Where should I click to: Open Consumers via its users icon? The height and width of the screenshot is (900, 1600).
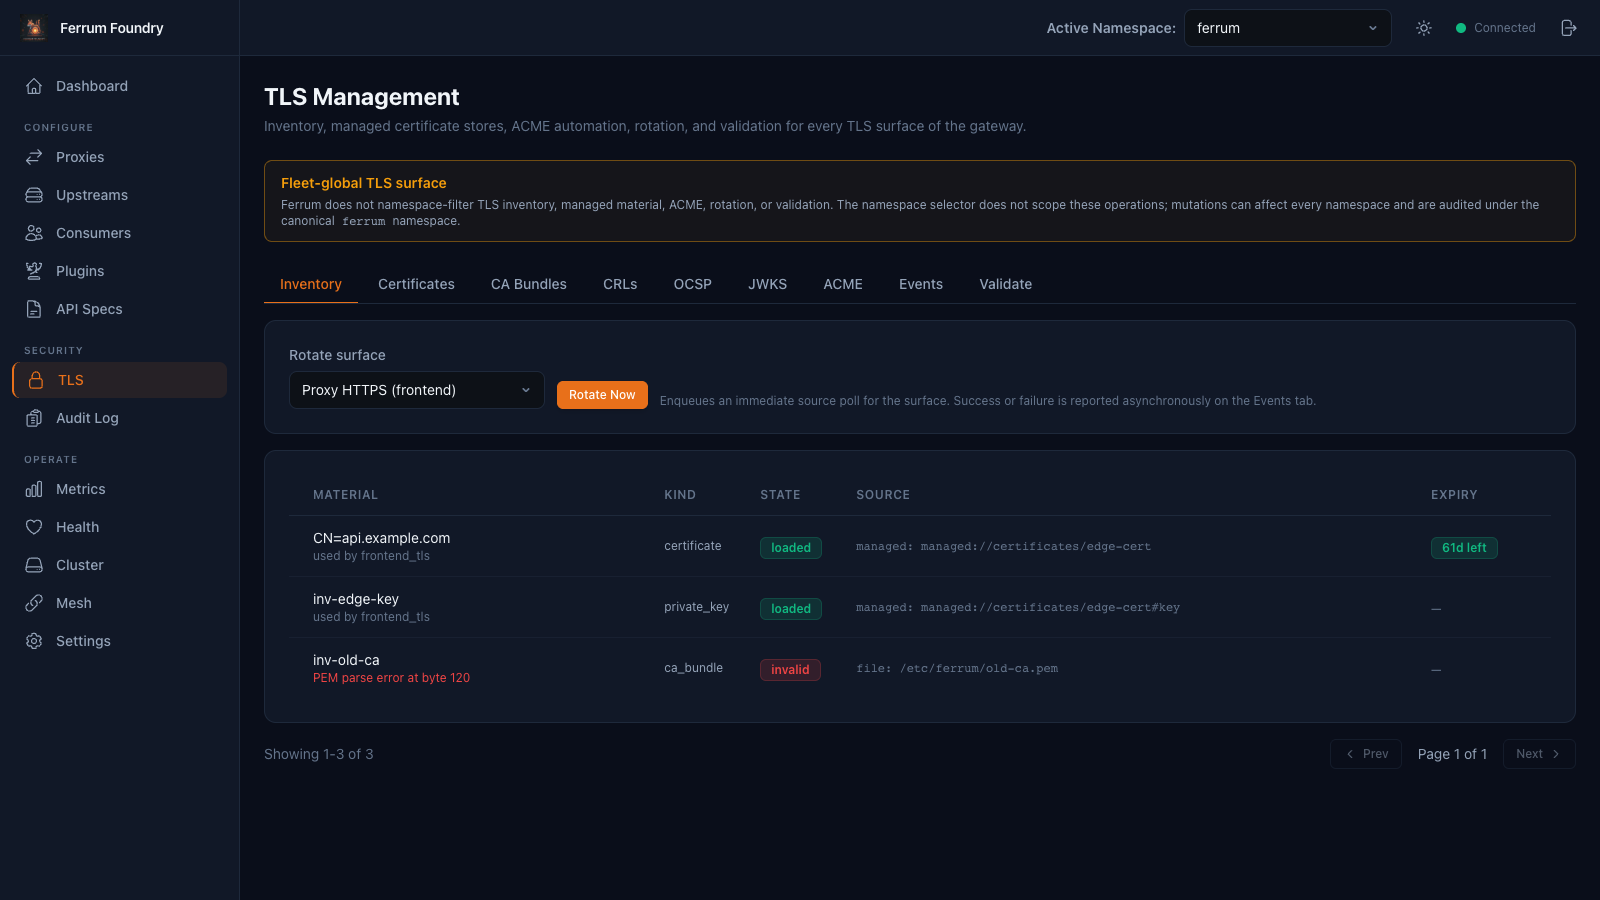tap(34, 233)
